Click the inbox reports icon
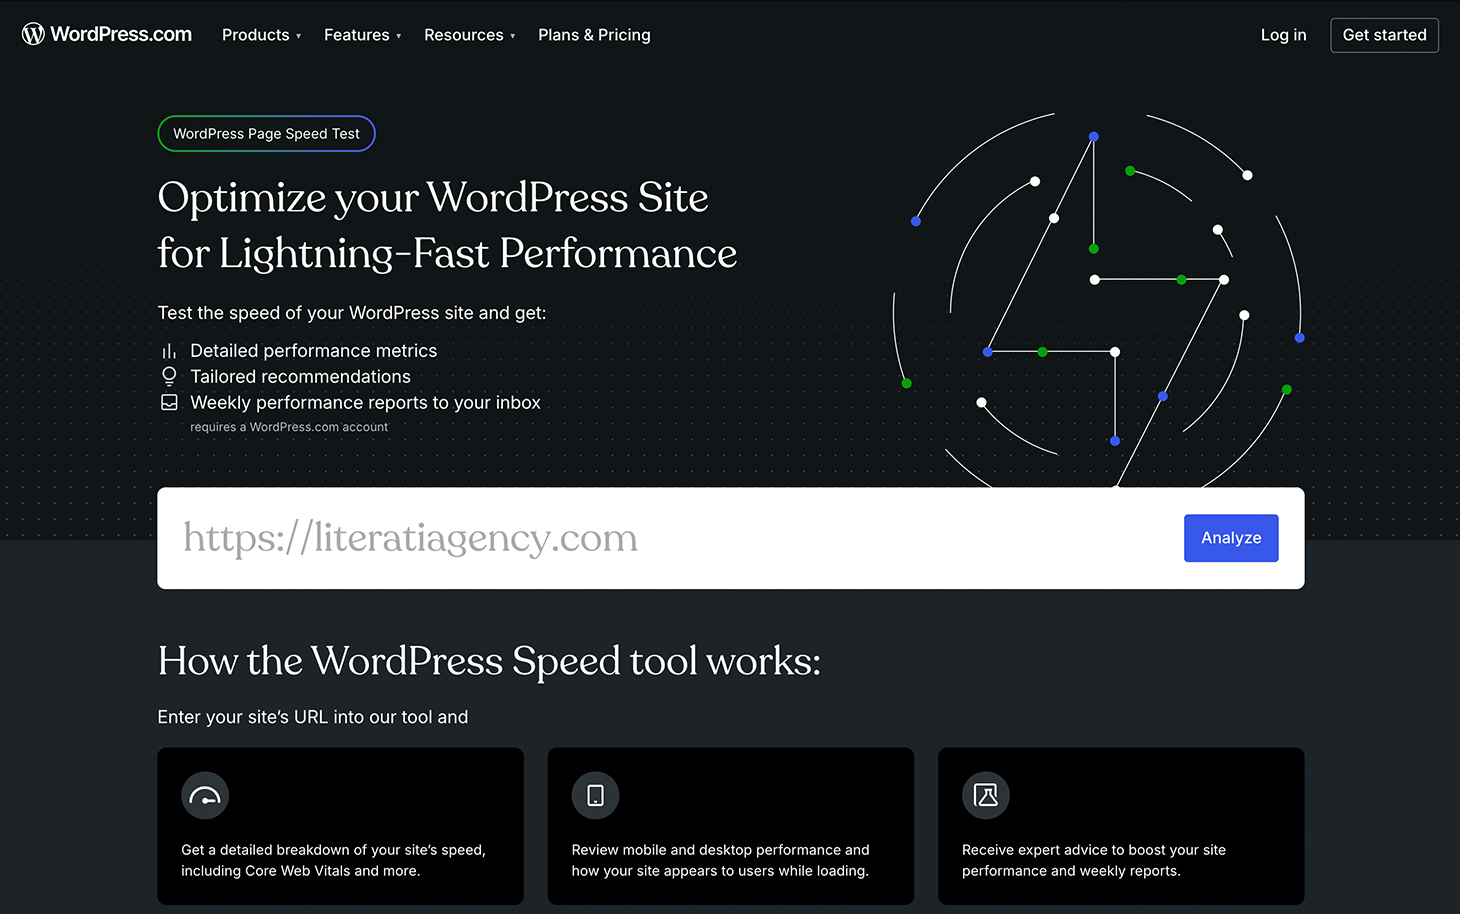This screenshot has height=914, width=1460. [168, 401]
